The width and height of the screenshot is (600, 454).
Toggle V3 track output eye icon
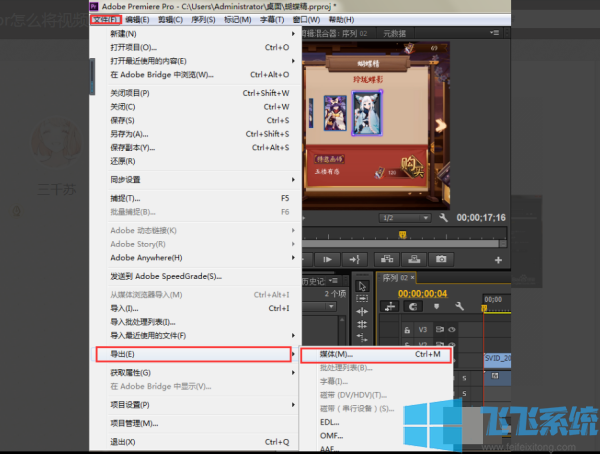[x=452, y=329]
